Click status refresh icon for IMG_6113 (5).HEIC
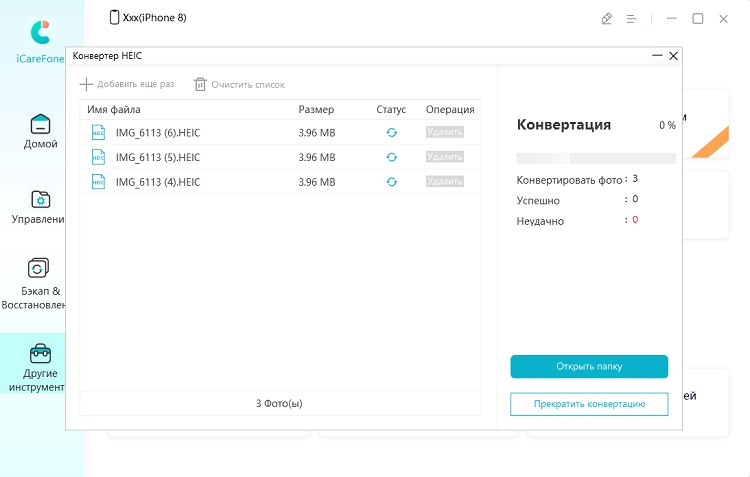Screen dimensions: 750x477 point(392,157)
